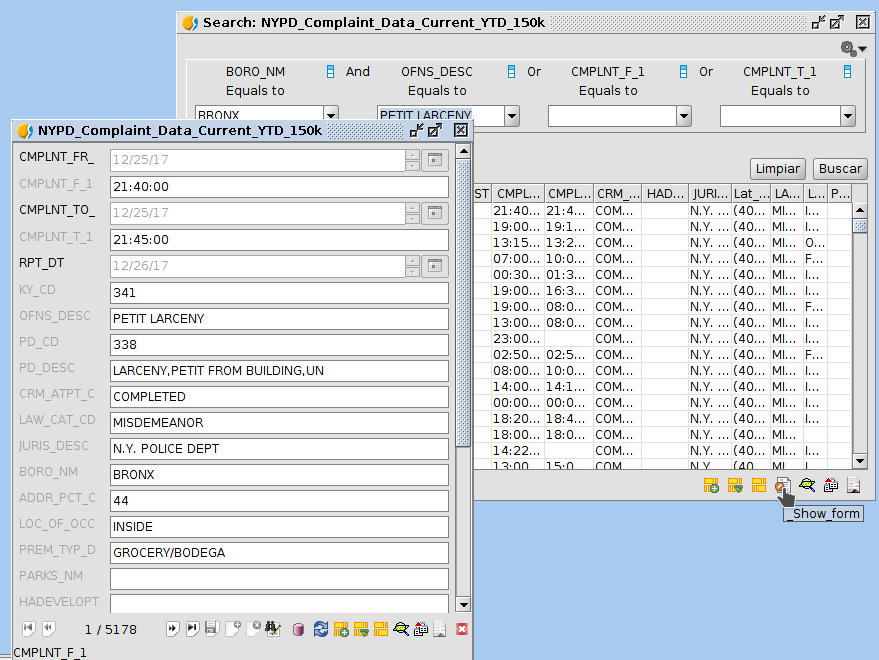Viewport: 879px width, 660px height.
Task: Click the zoom-to-selection magnifier in search toolbar
Action: [807, 486]
